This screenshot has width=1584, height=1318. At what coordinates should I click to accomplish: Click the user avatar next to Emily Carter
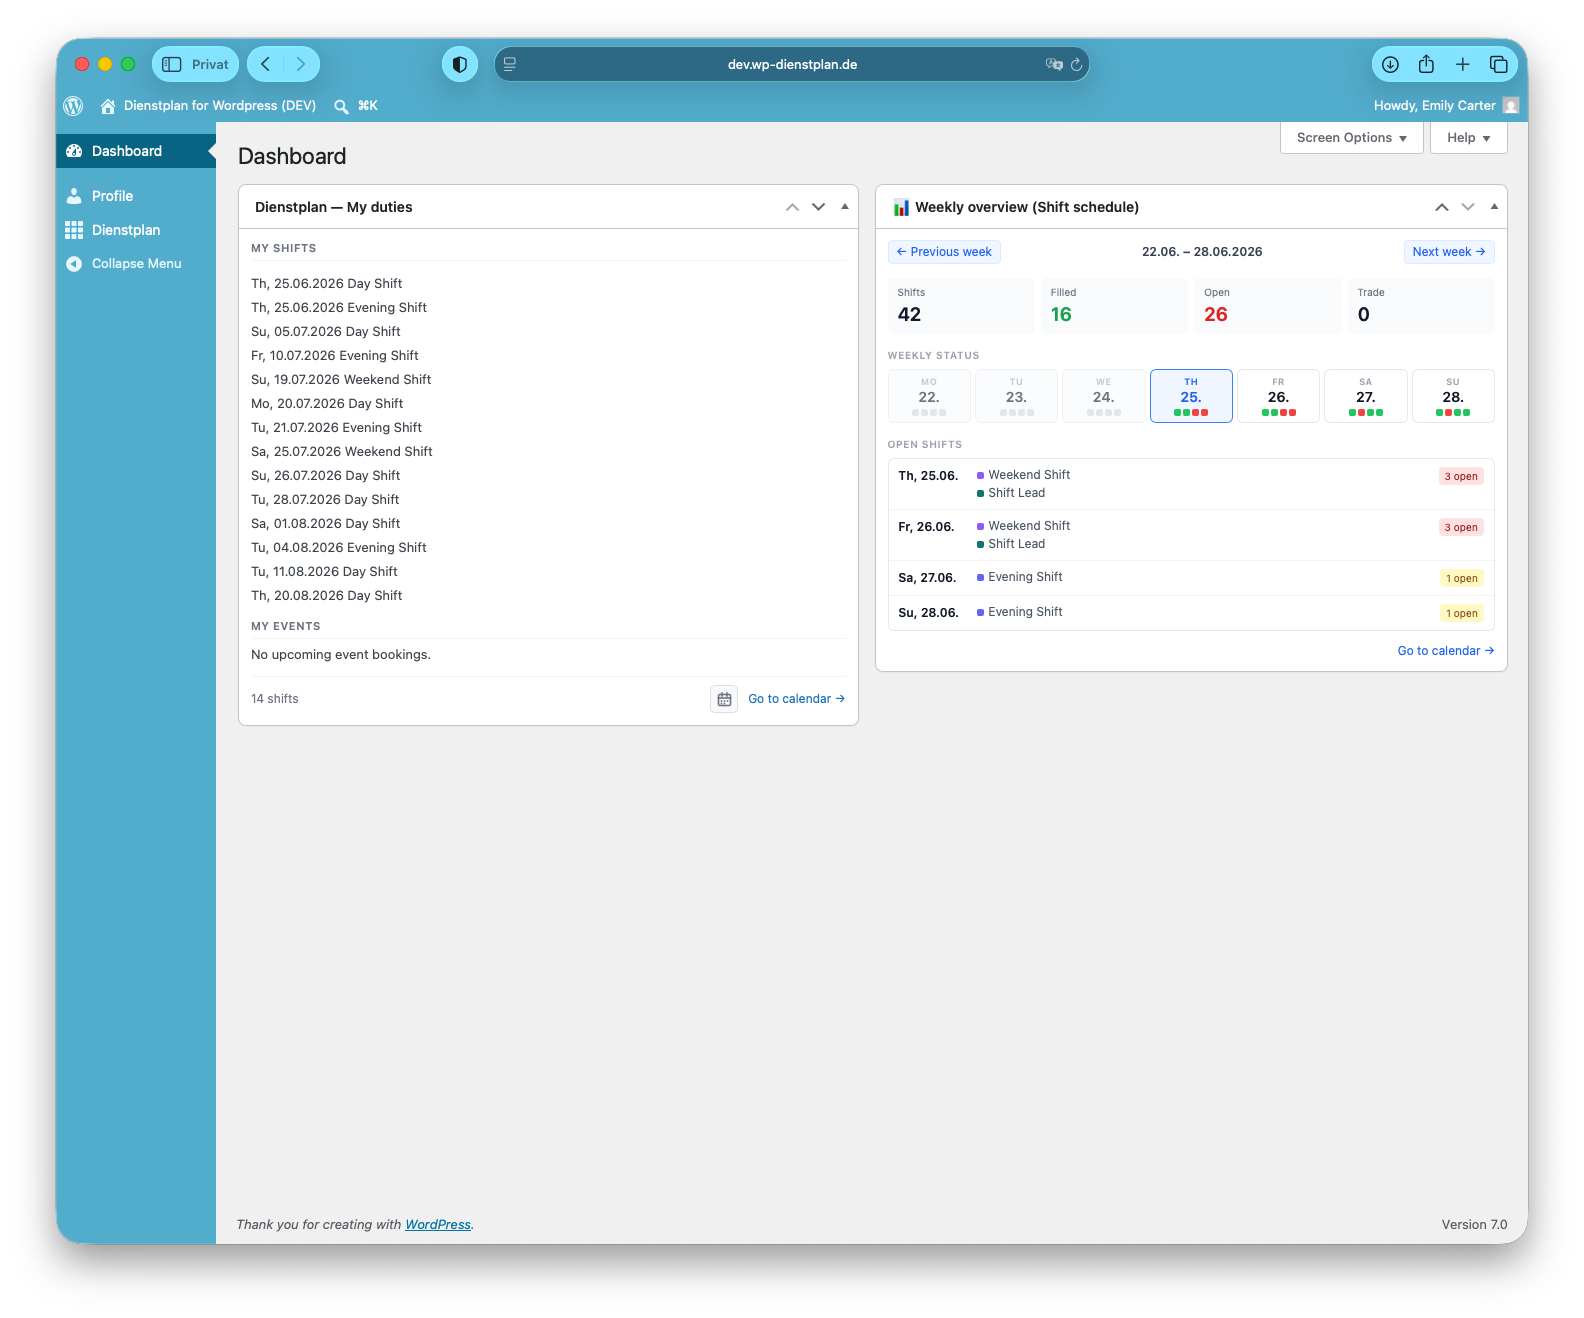1511,105
